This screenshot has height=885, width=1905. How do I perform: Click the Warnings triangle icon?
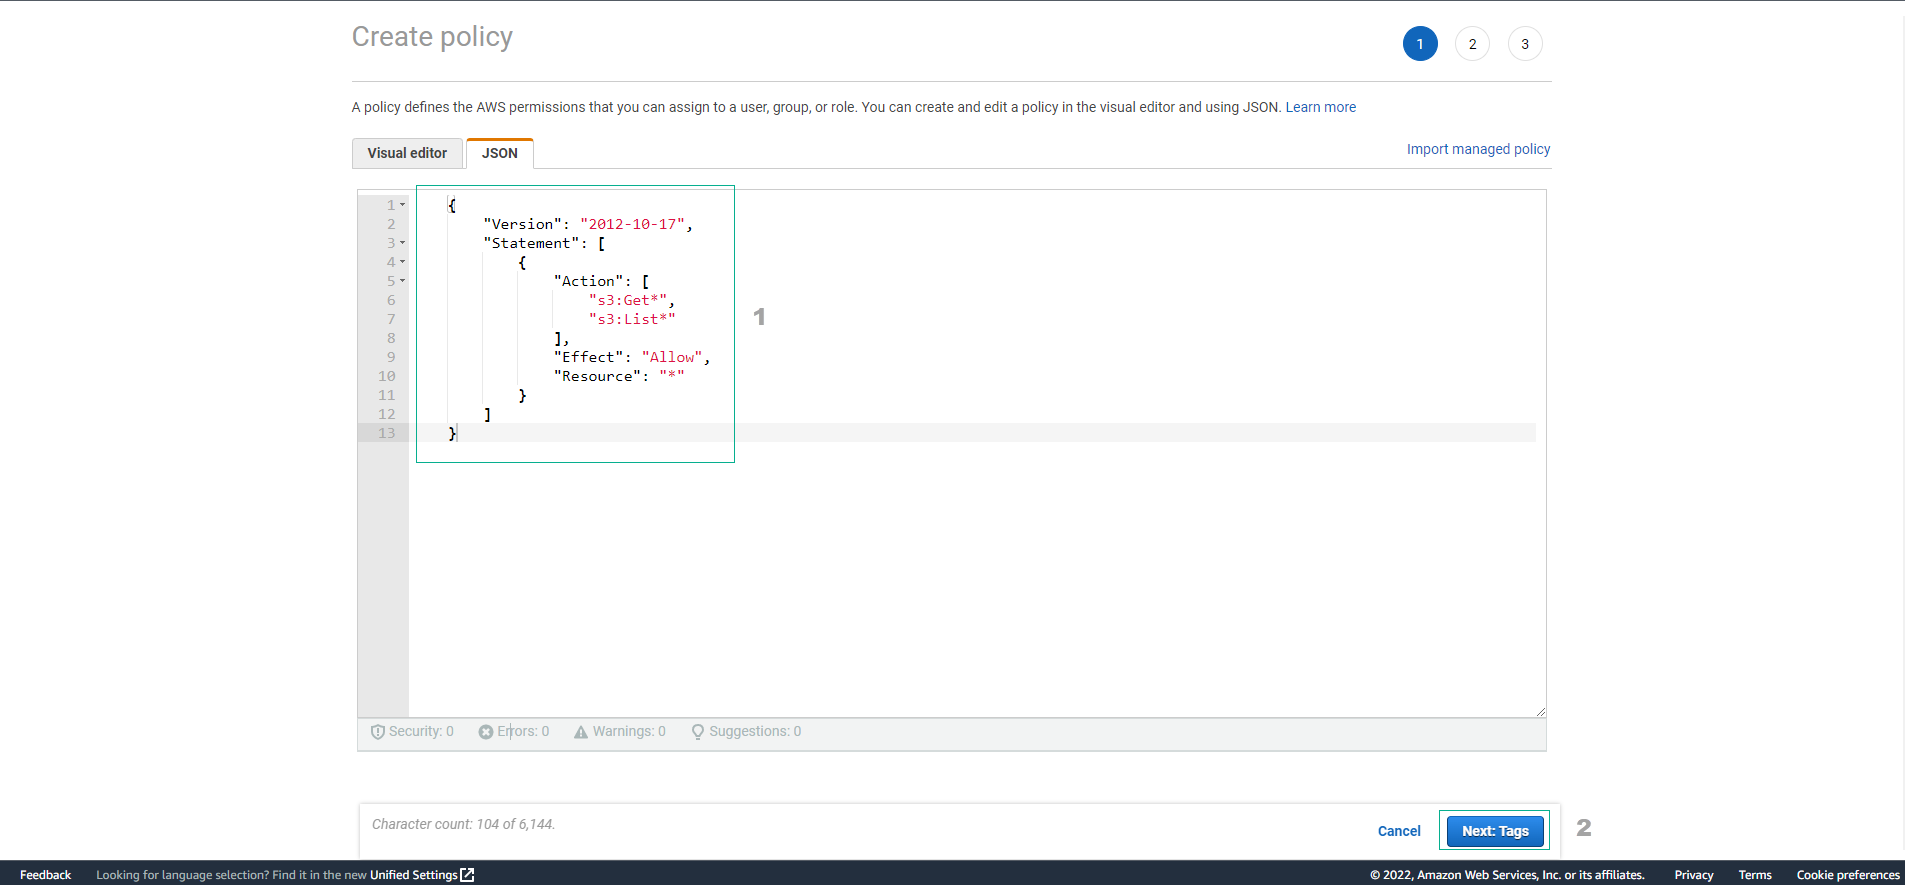pyautogui.click(x=581, y=732)
